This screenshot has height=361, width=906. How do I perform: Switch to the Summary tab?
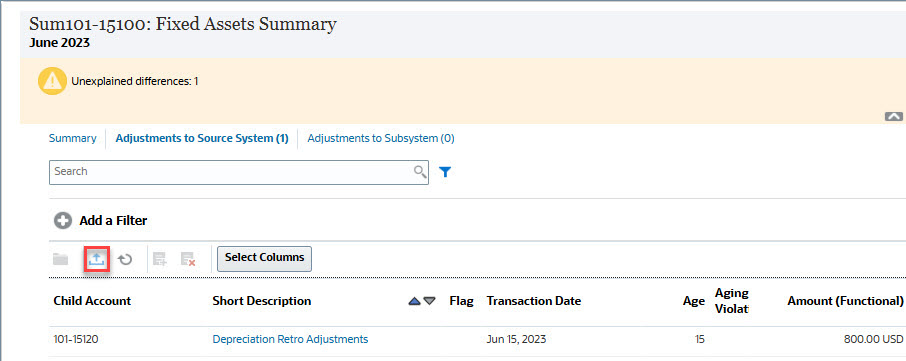[x=72, y=139]
